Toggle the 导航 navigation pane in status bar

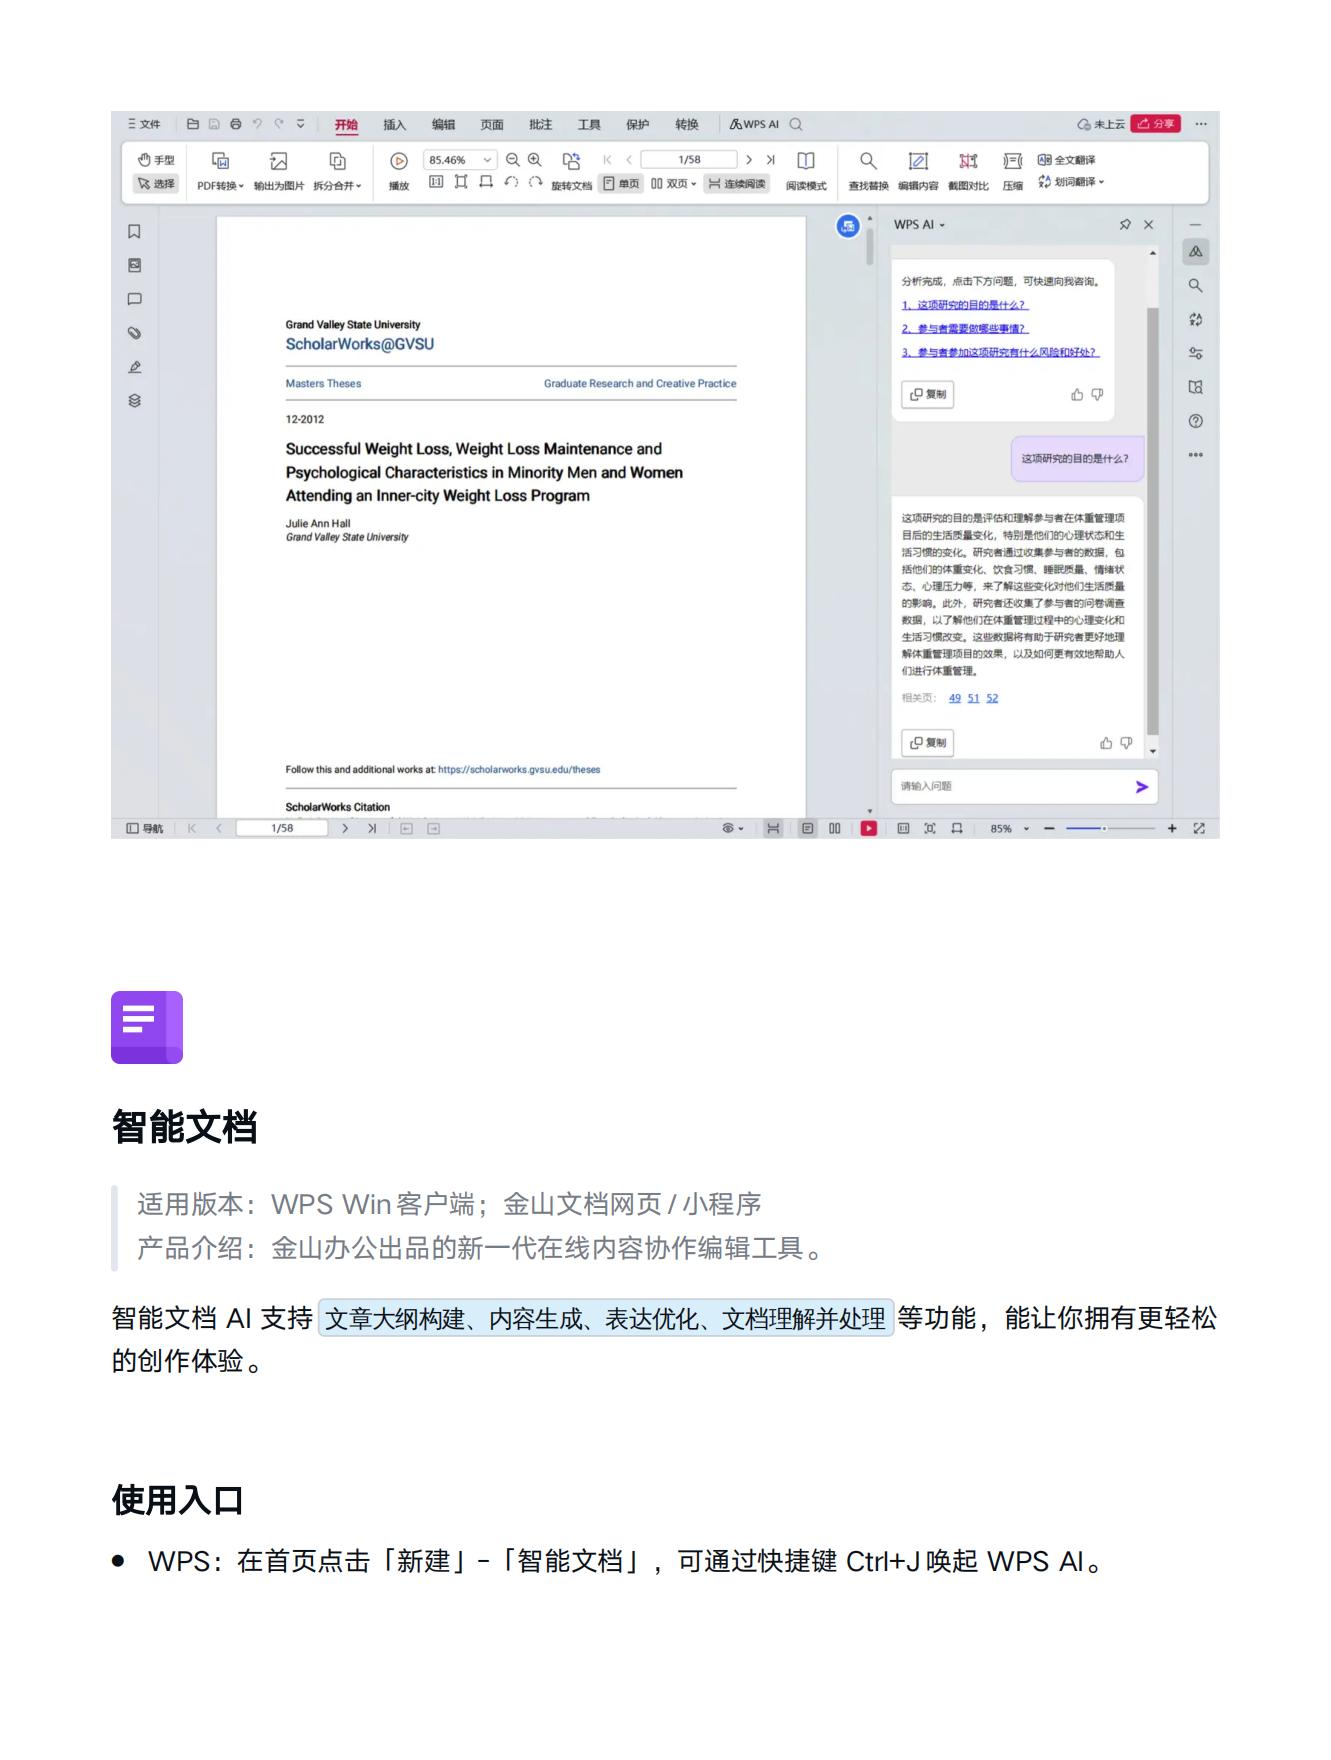click(x=145, y=828)
